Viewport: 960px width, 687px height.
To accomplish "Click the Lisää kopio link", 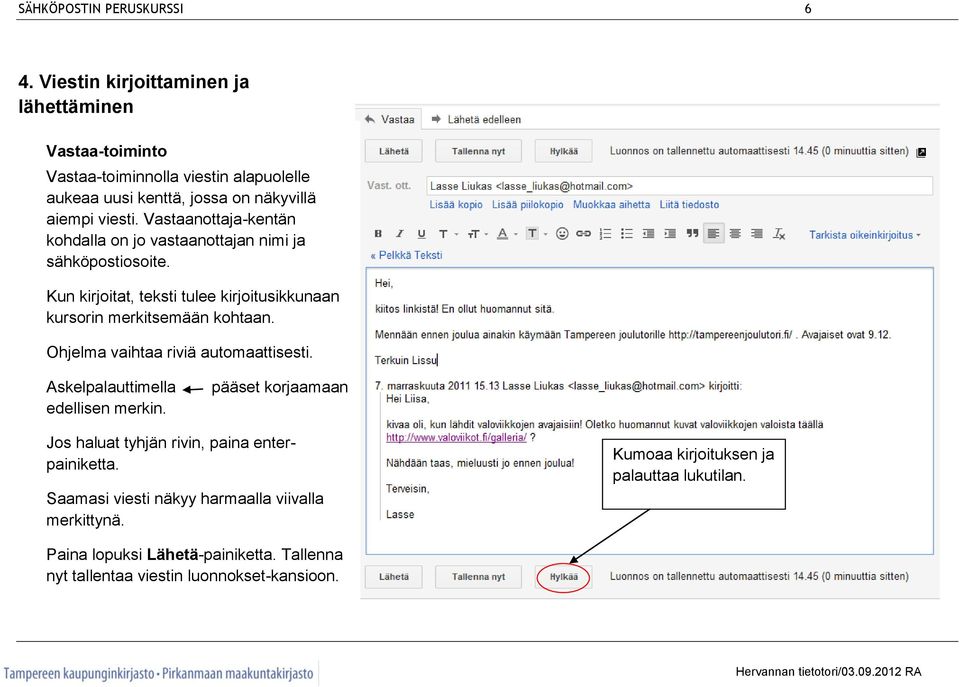I will pos(456,205).
